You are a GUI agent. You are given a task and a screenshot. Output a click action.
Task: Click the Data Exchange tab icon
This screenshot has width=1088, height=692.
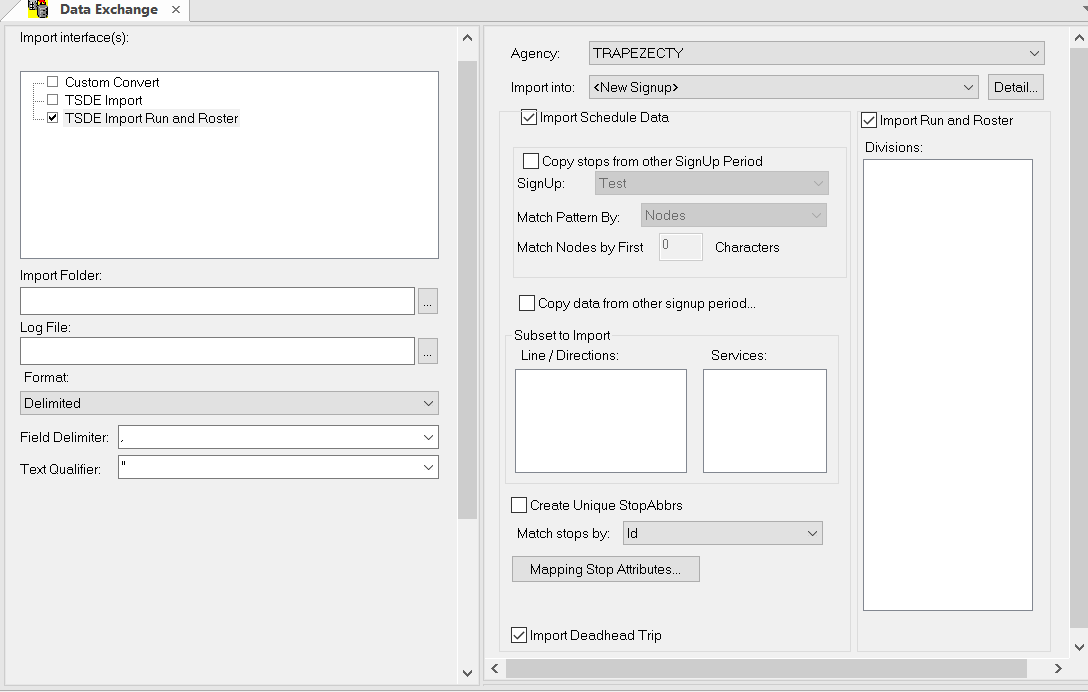click(39, 10)
